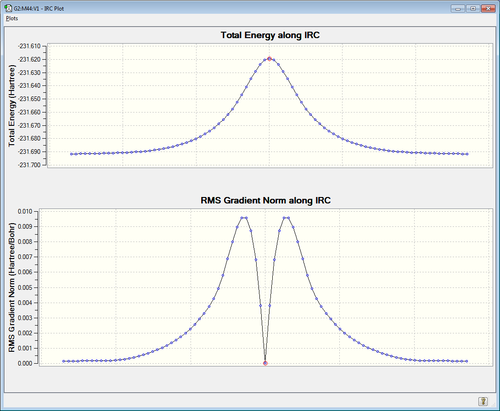Viewport: 500px width, 411px height.
Task: Select the first data point of RMS Gradient curve
Action: click(x=64, y=361)
